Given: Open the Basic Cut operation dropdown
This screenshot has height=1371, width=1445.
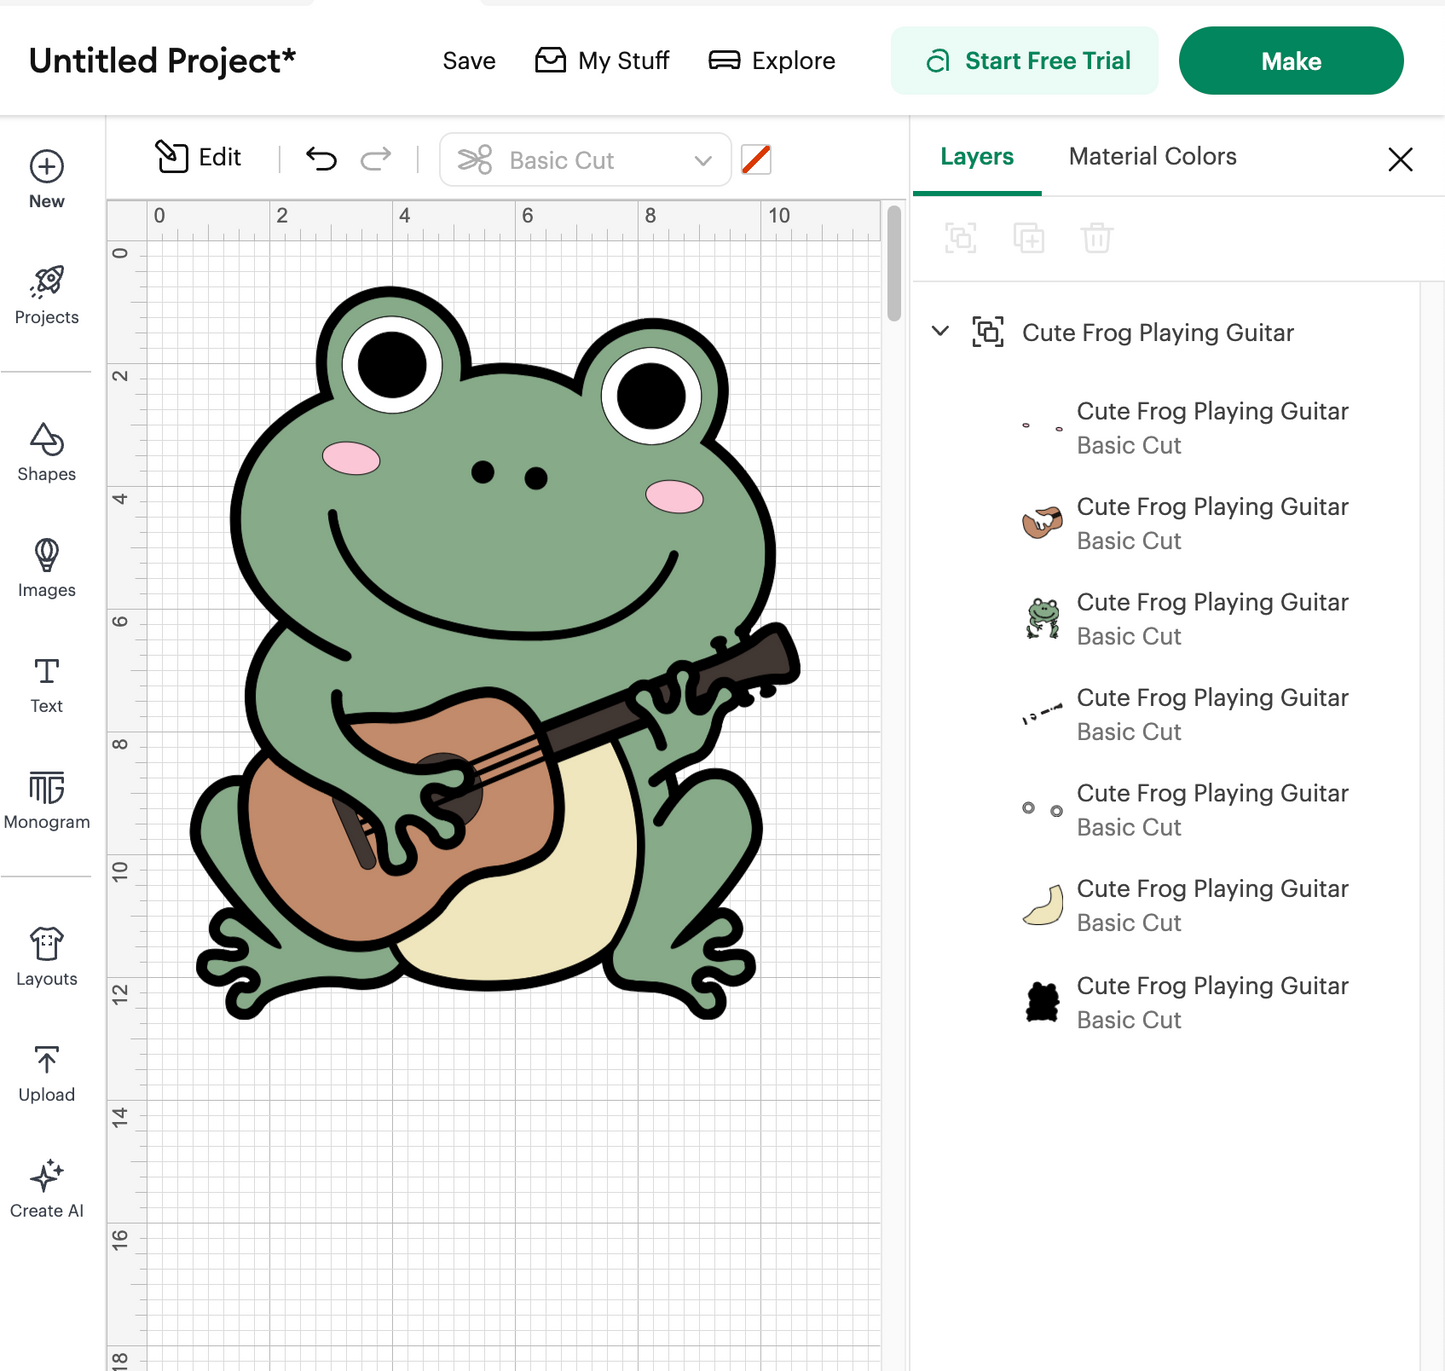Looking at the screenshot, I should (585, 159).
